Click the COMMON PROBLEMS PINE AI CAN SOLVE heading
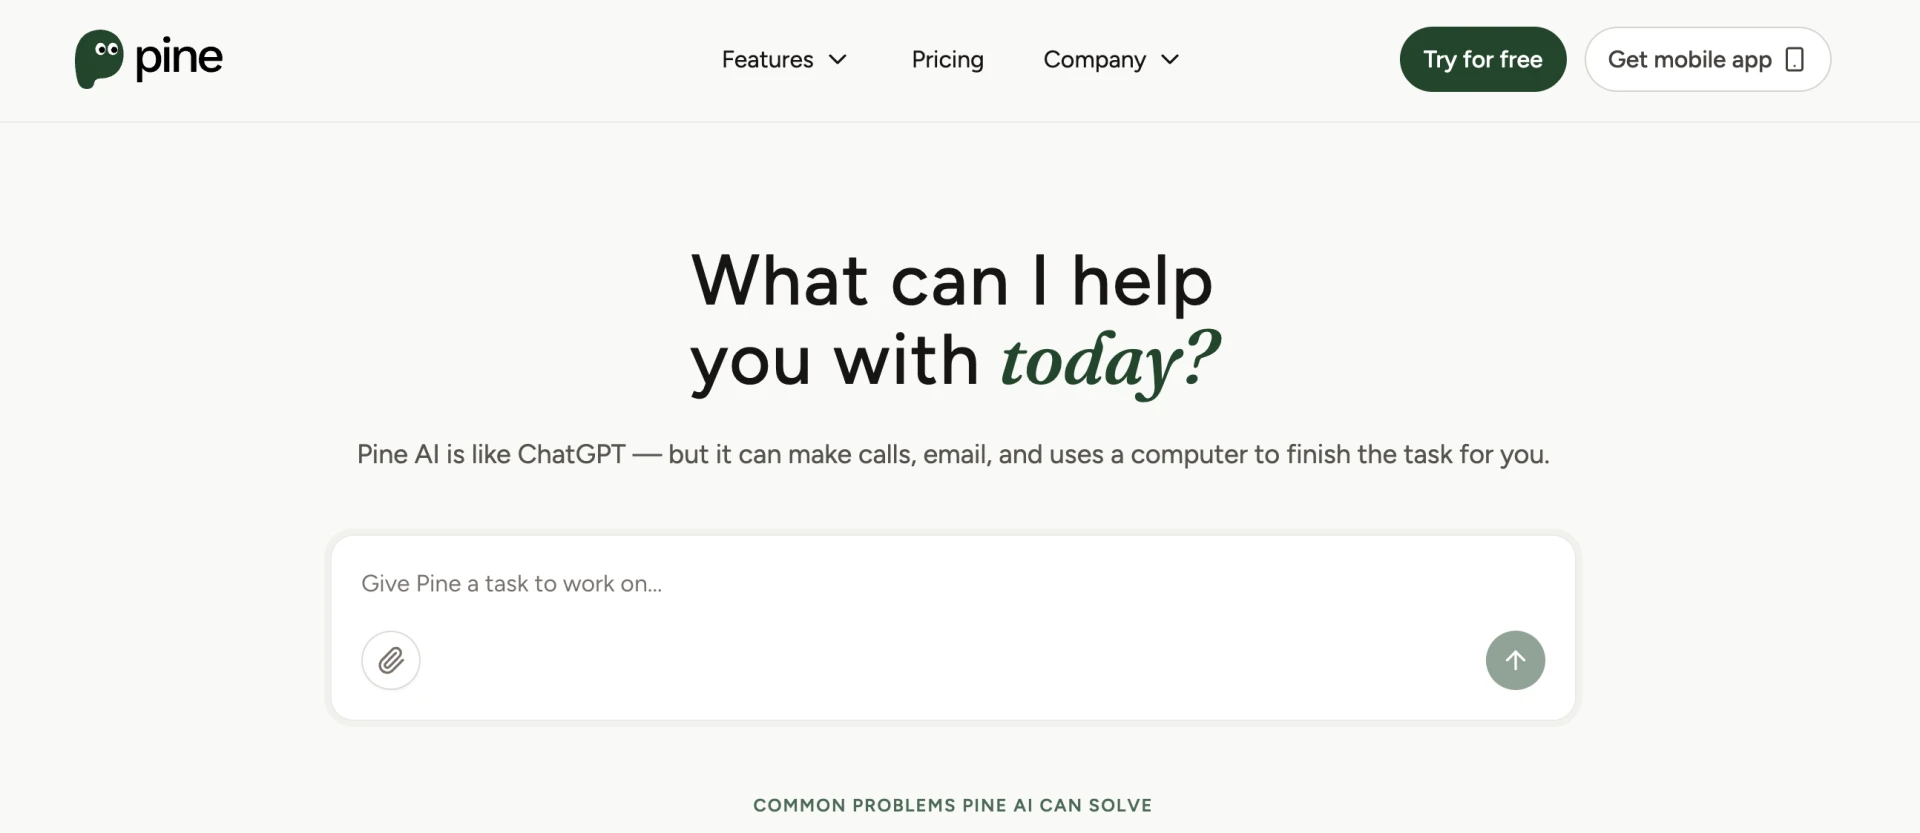This screenshot has height=833, width=1920. (x=951, y=805)
